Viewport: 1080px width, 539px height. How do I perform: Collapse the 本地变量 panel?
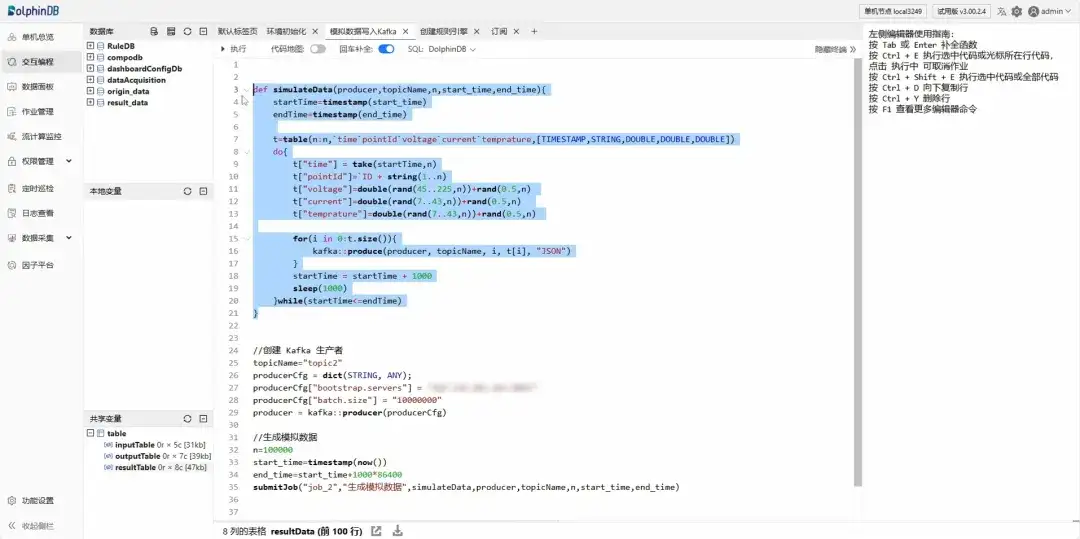tap(203, 191)
